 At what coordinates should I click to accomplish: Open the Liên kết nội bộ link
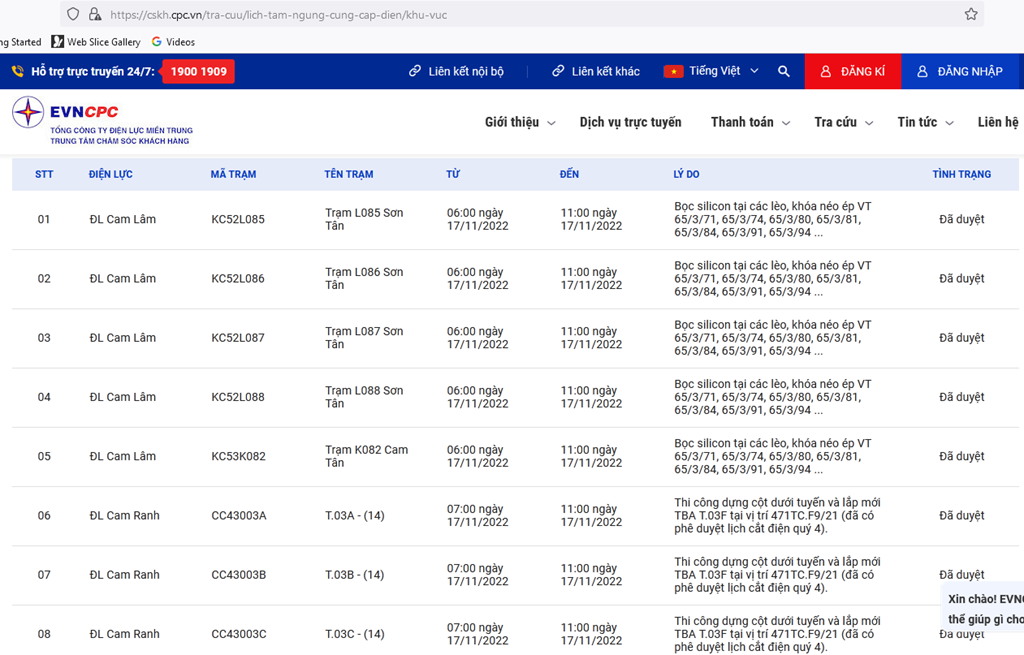coord(456,72)
